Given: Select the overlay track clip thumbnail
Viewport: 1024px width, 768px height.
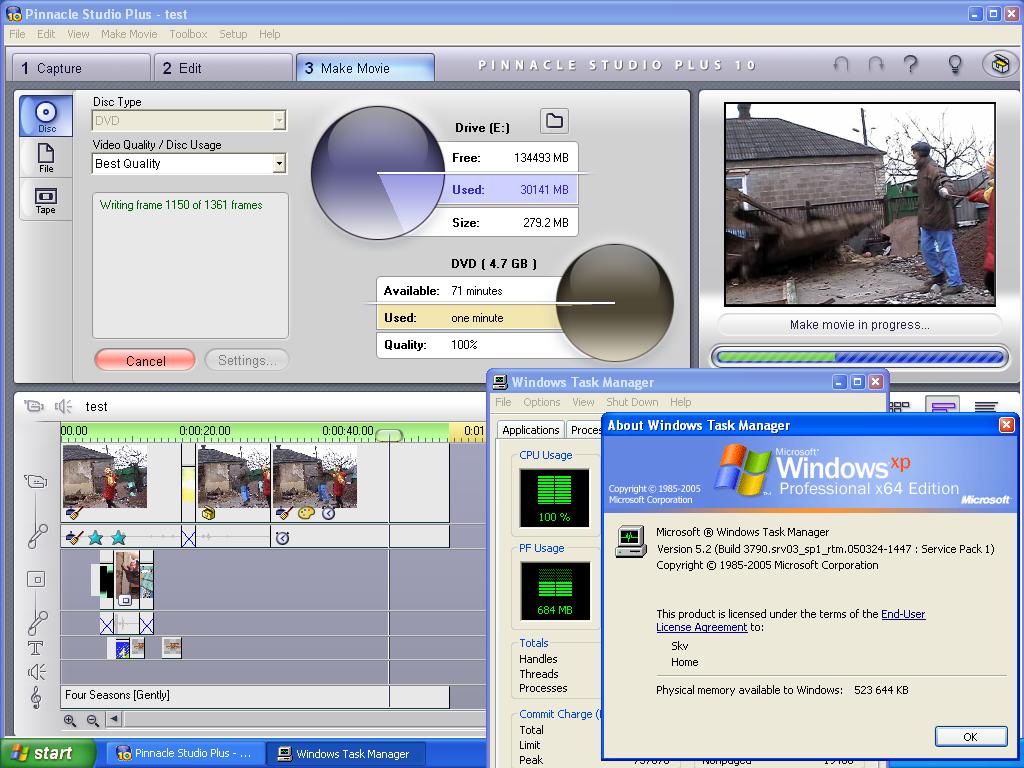Looking at the screenshot, I should click(127, 575).
